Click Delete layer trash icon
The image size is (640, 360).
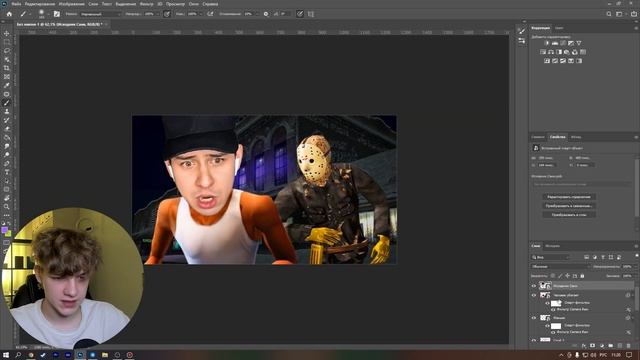(629, 346)
